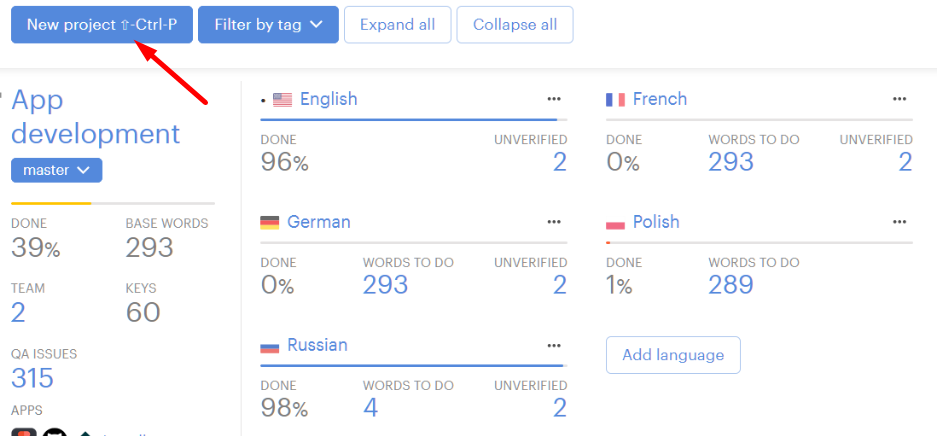Open the 315 QA issues count
The image size is (950, 436).
tap(33, 378)
